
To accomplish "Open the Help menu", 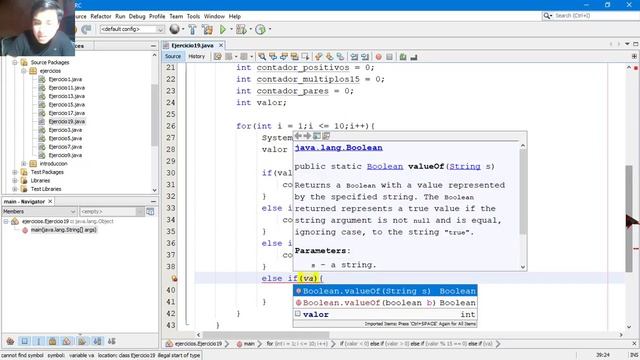I will (234, 16).
